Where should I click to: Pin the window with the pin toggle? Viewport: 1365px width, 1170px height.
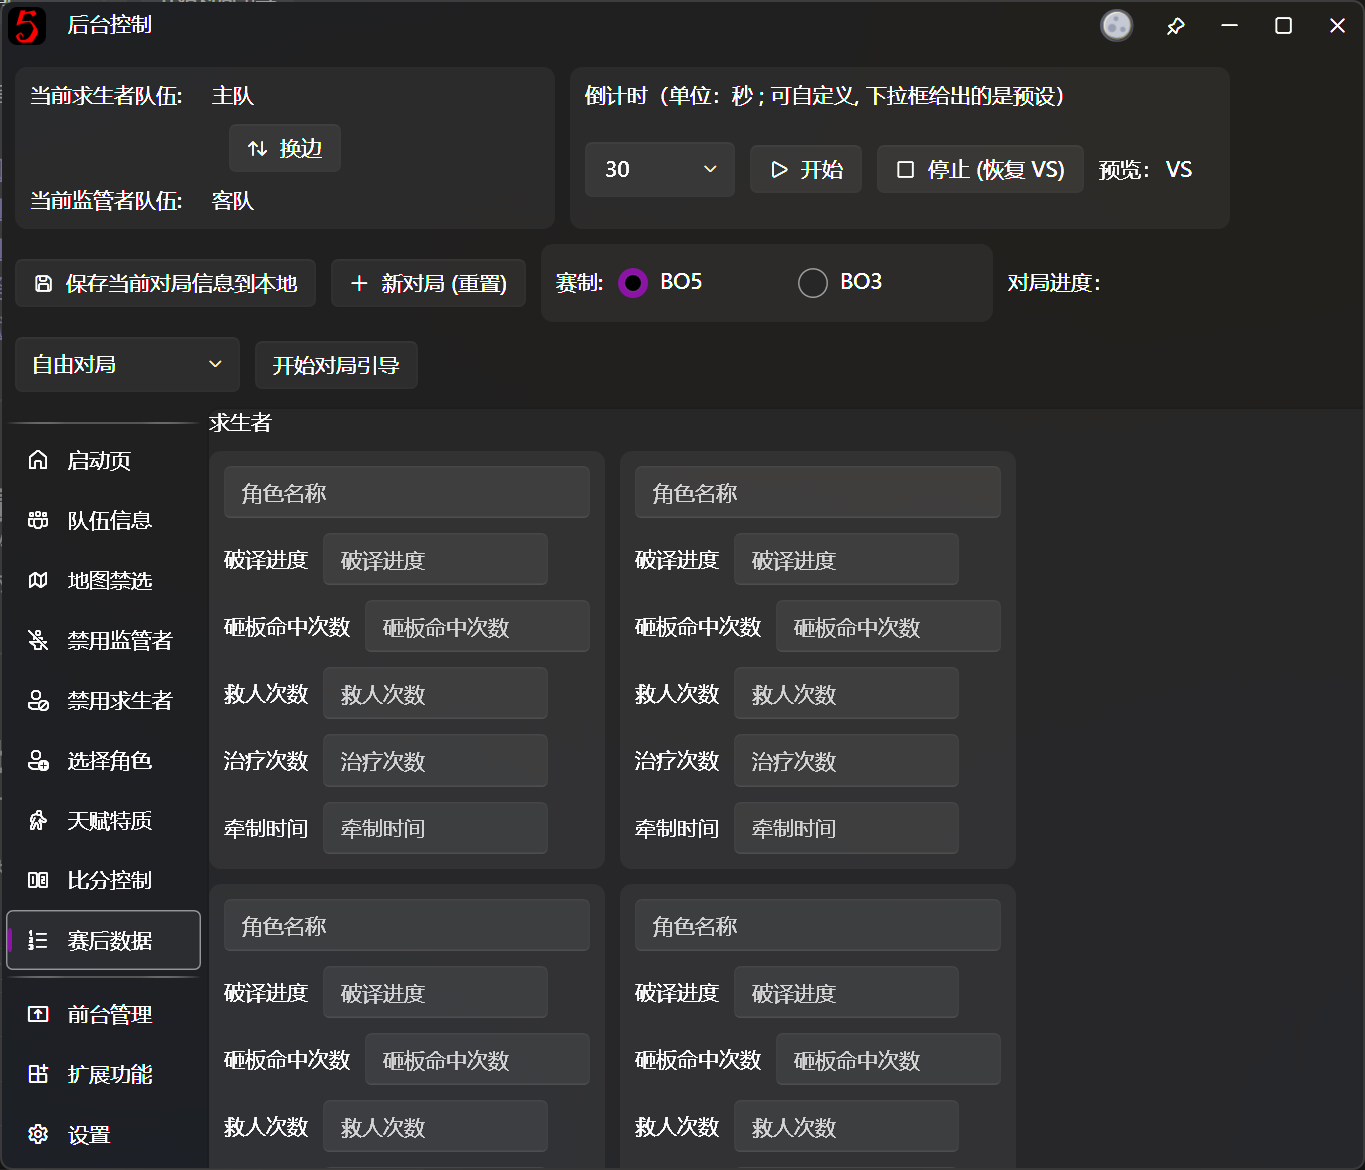(1176, 25)
